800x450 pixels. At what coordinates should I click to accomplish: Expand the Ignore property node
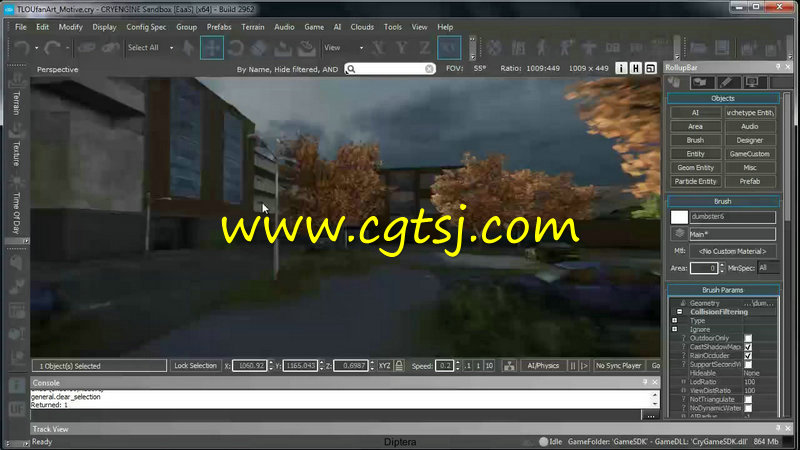674,330
